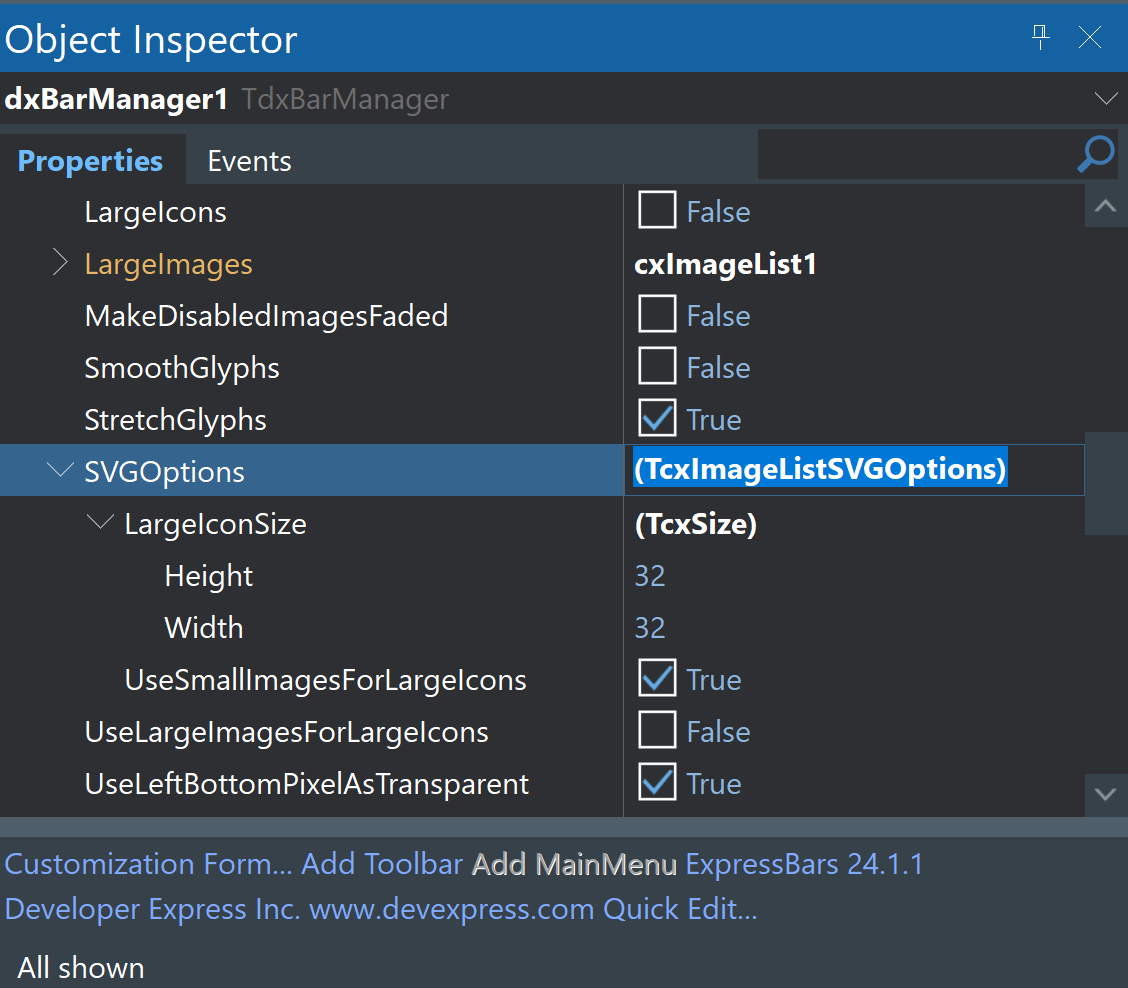This screenshot has height=988, width=1128.
Task: Uncheck UseSmallImagesForLargeIcons
Action: click(x=657, y=678)
